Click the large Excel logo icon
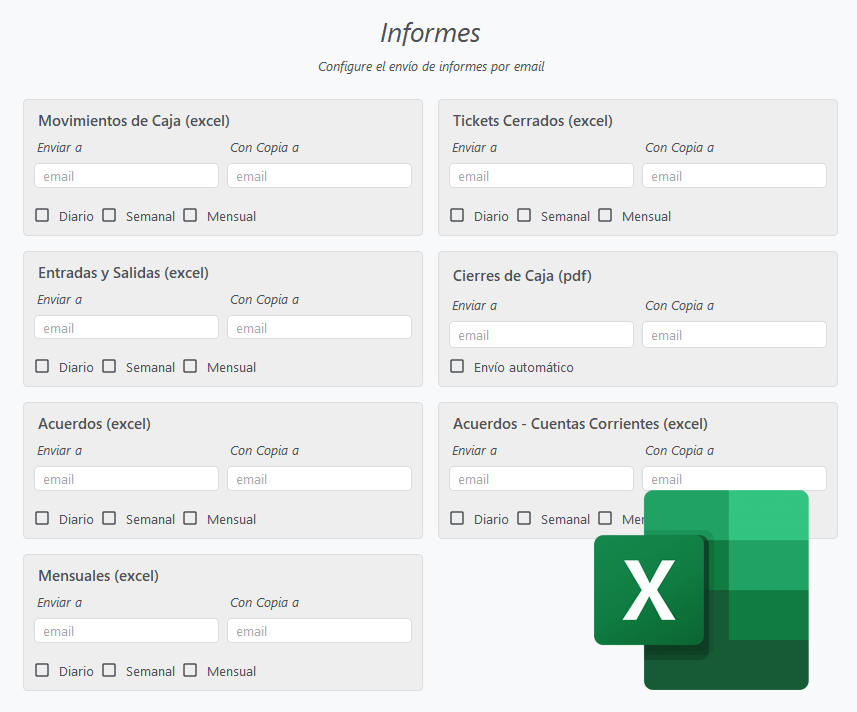857x712 pixels. (701, 590)
